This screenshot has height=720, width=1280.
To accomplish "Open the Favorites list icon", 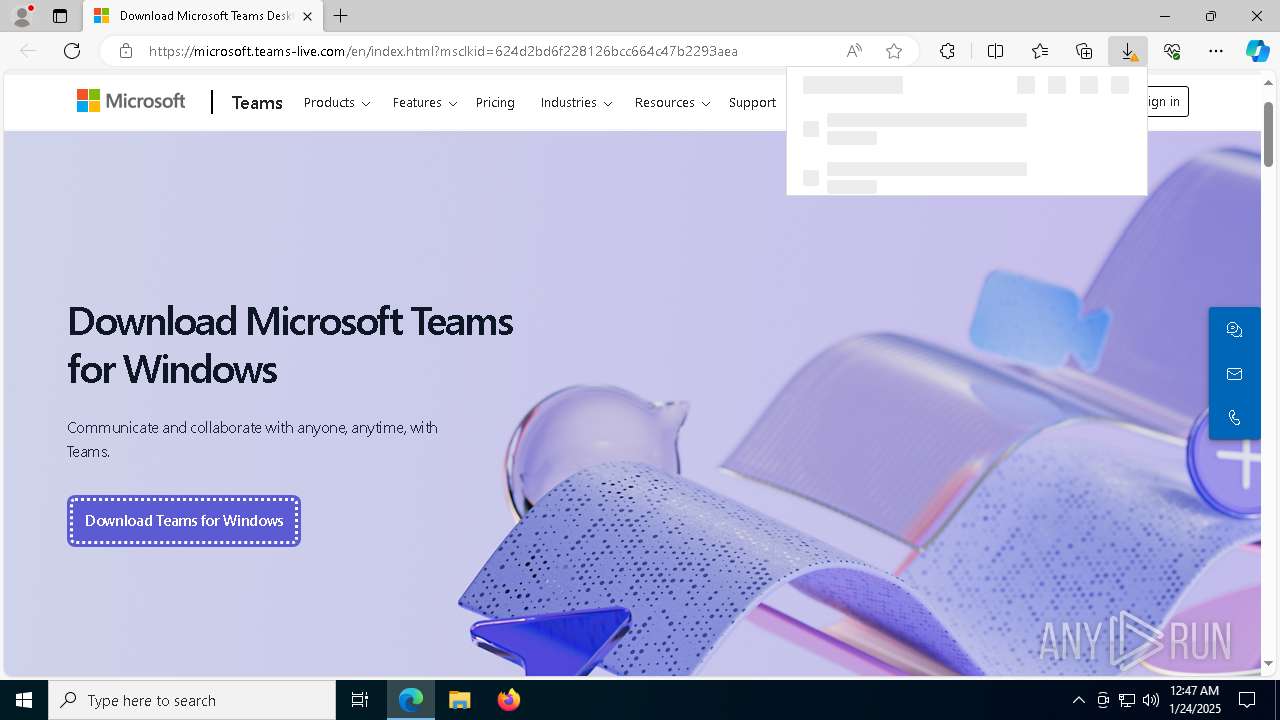I will tap(1040, 51).
